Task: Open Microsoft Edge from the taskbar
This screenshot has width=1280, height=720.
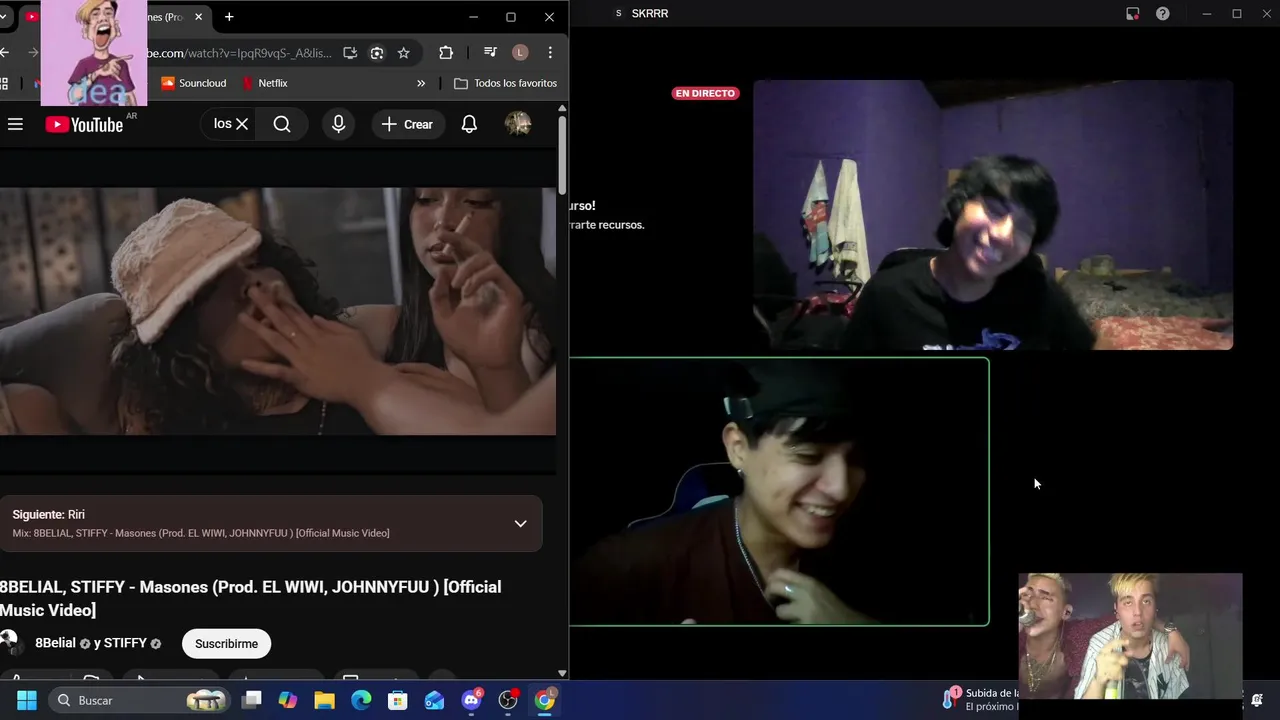Action: [361, 700]
